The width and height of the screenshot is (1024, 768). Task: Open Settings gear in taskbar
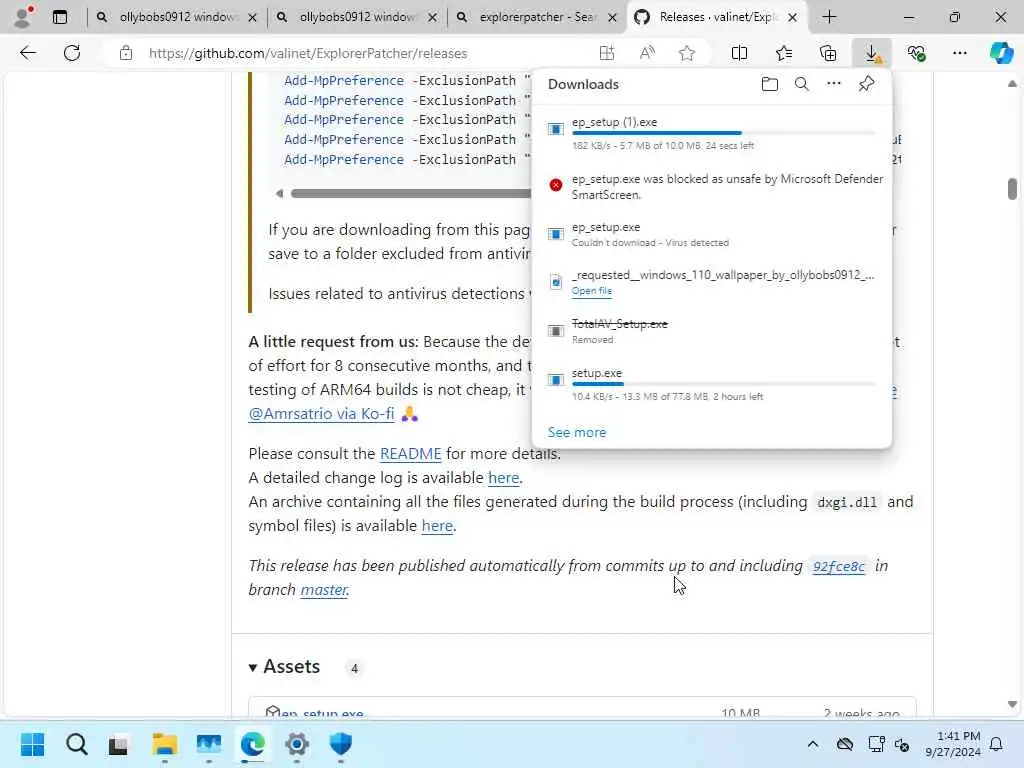tap(296, 744)
